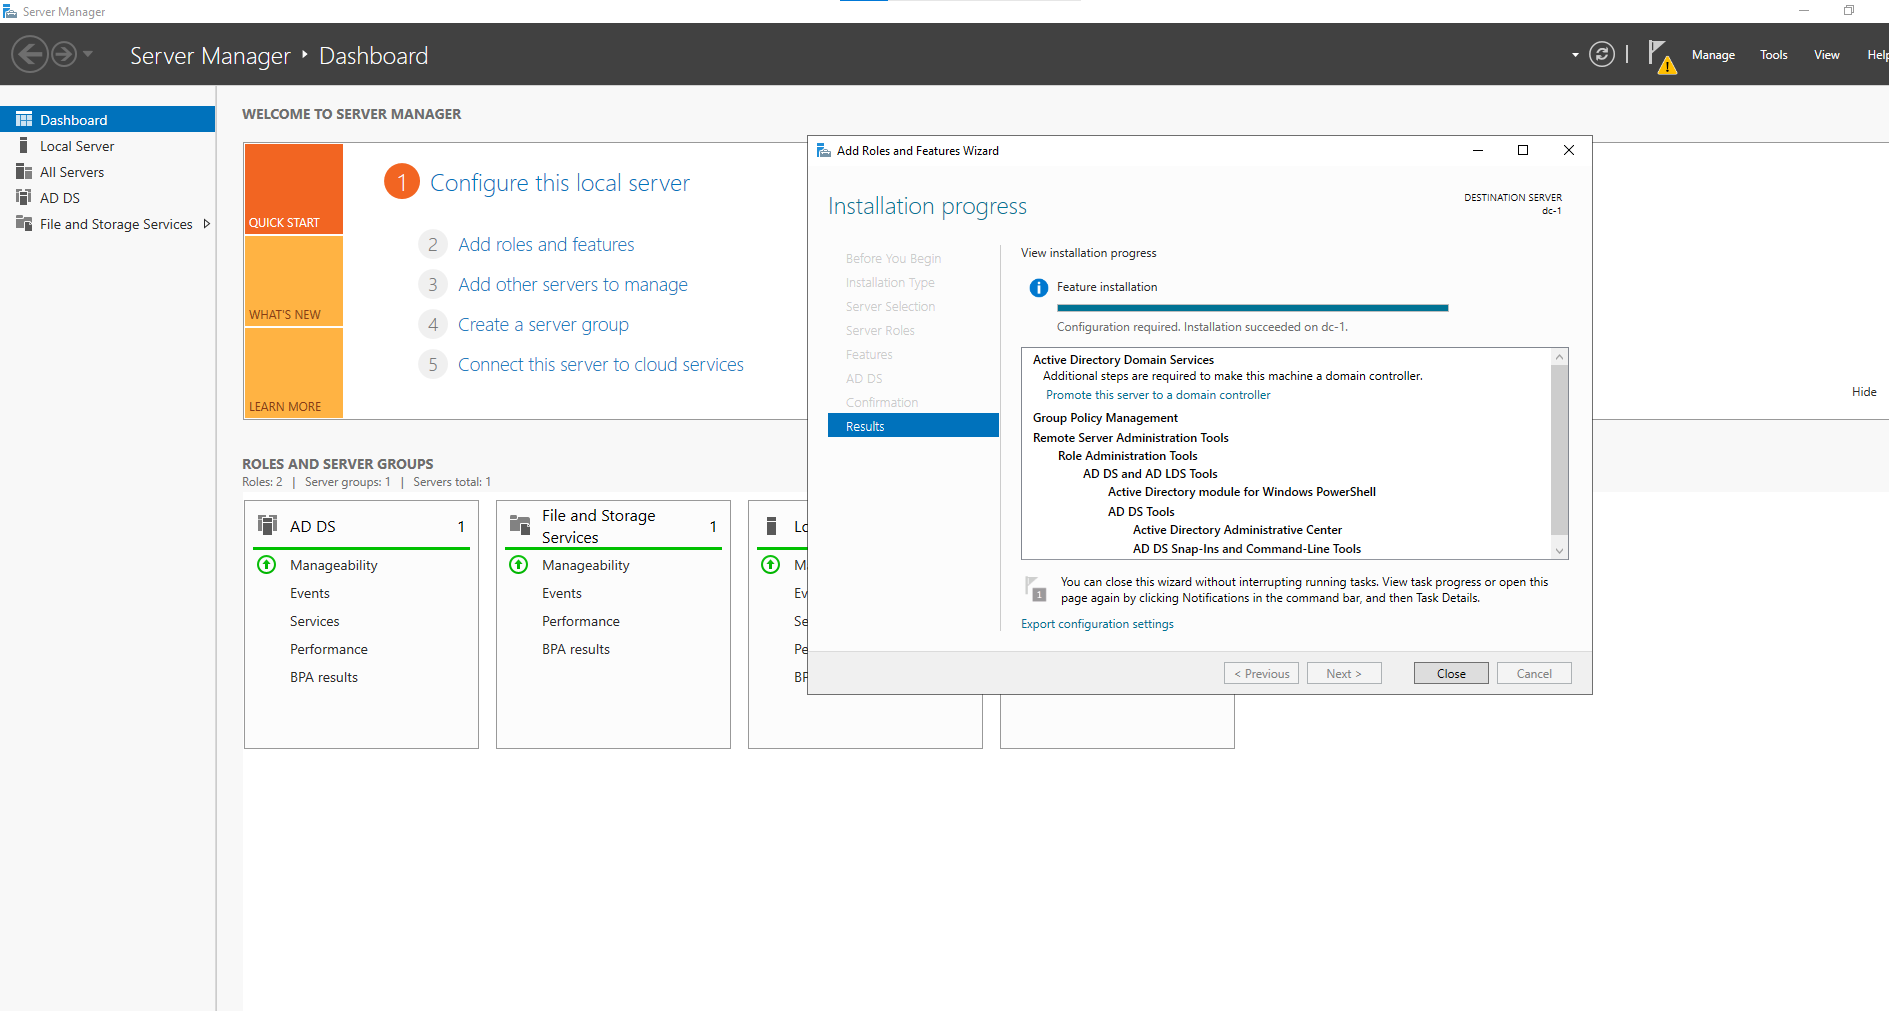Click the AD DS role tile icon
Screen dimensions: 1889x1011
268,525
